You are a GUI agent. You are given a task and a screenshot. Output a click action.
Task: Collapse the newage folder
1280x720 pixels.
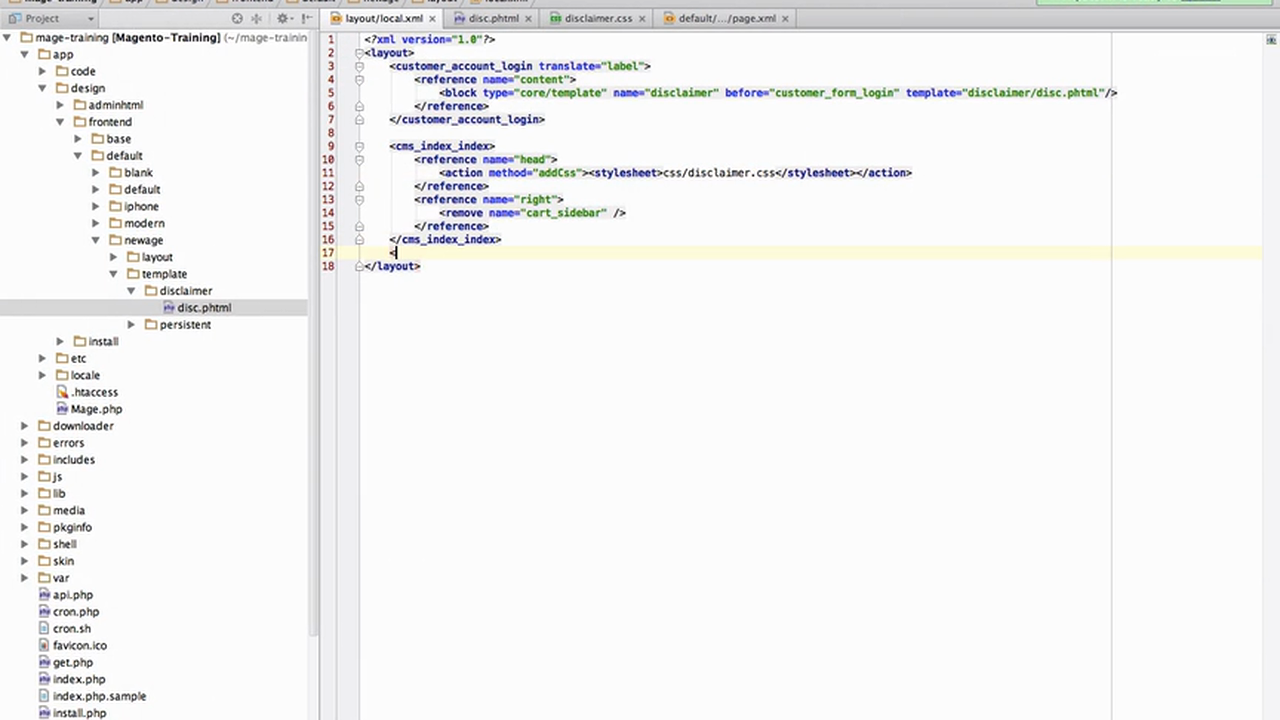tap(95, 240)
